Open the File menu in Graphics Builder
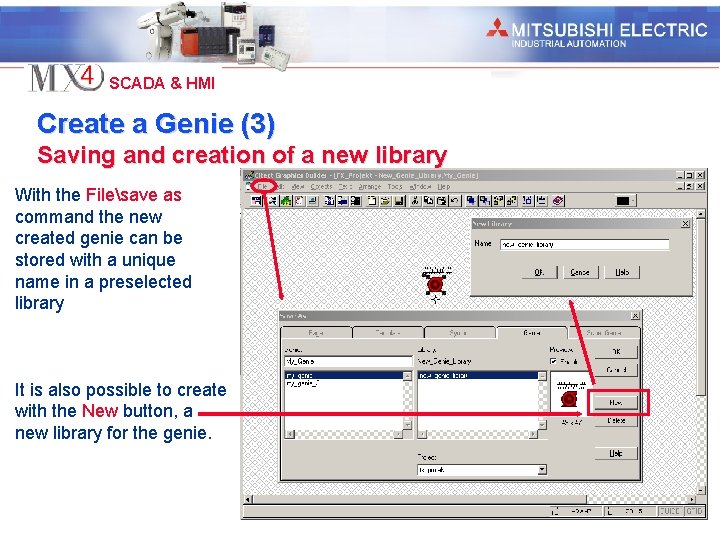Viewport: 720px width, 540px height. coord(263,186)
